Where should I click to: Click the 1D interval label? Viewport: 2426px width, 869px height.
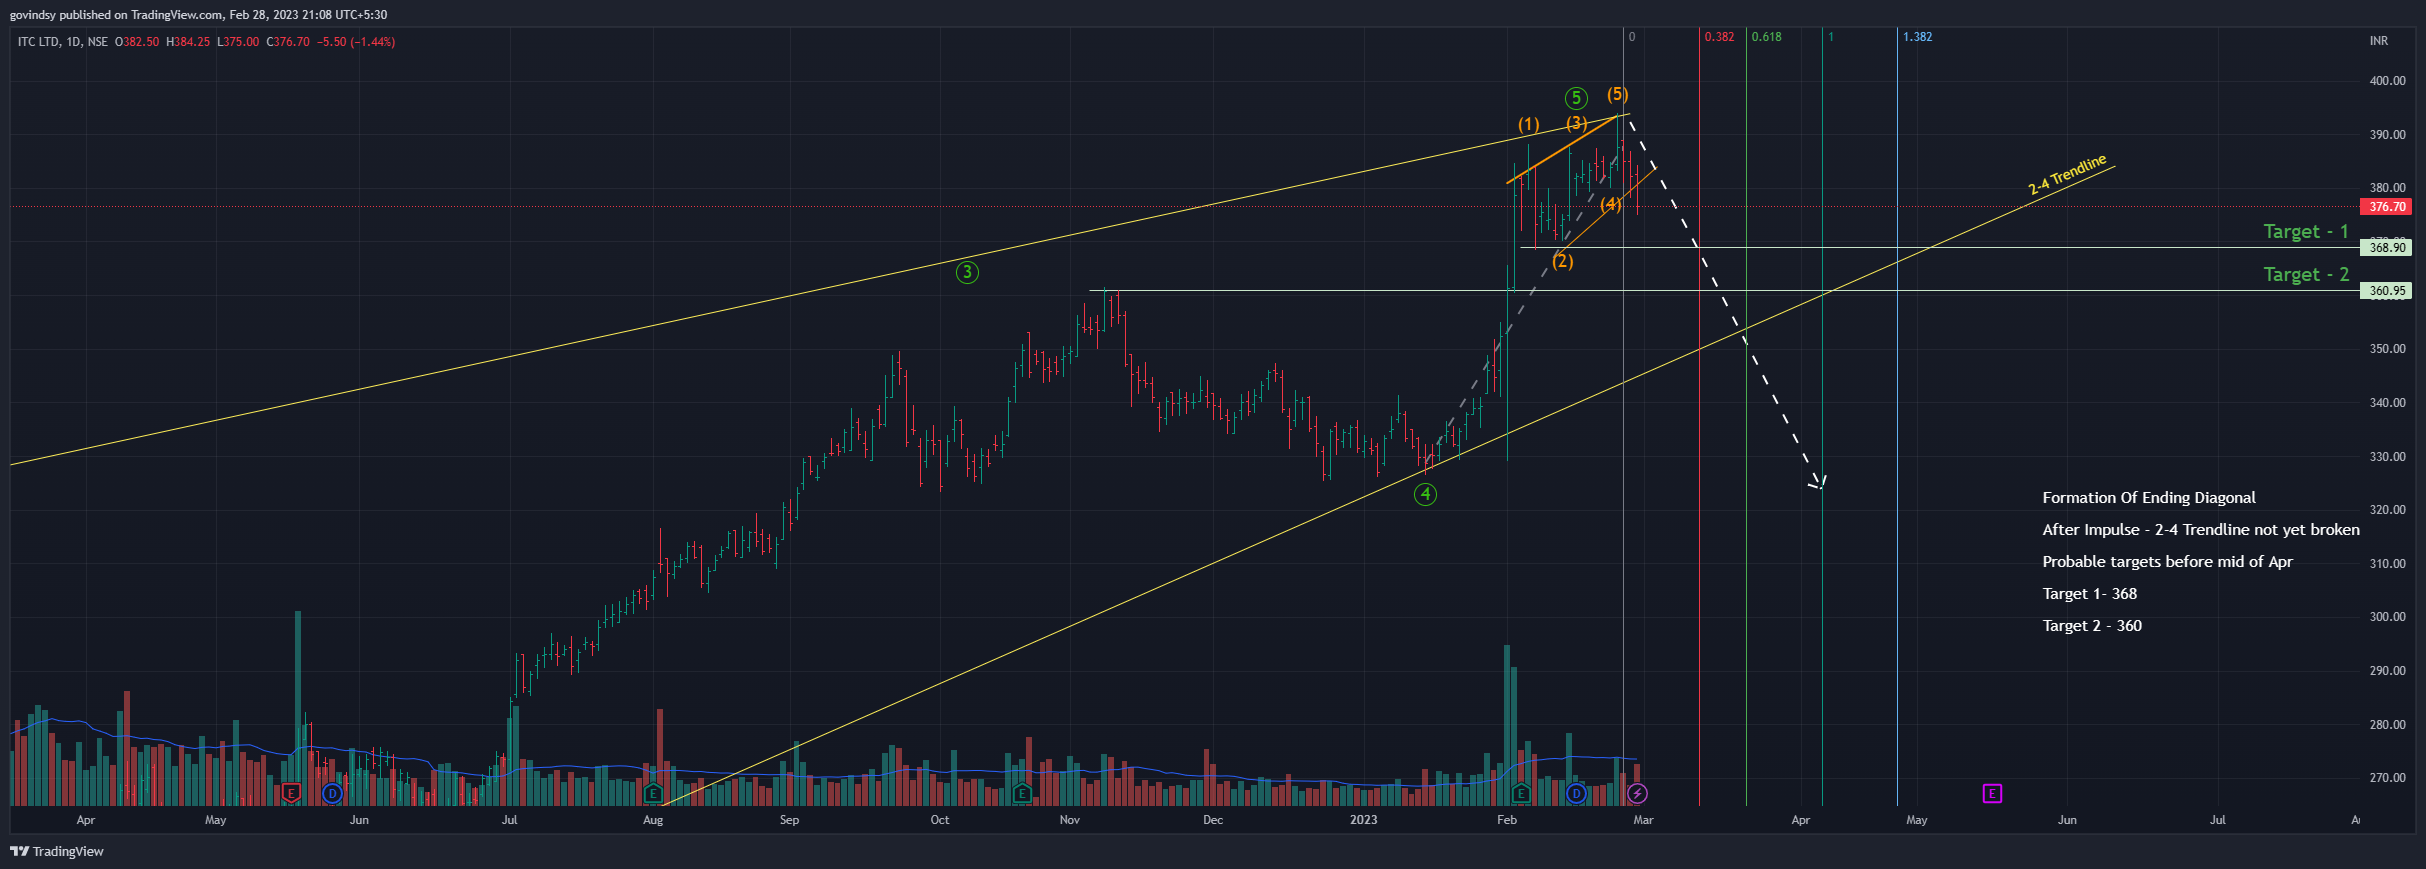(x=74, y=42)
